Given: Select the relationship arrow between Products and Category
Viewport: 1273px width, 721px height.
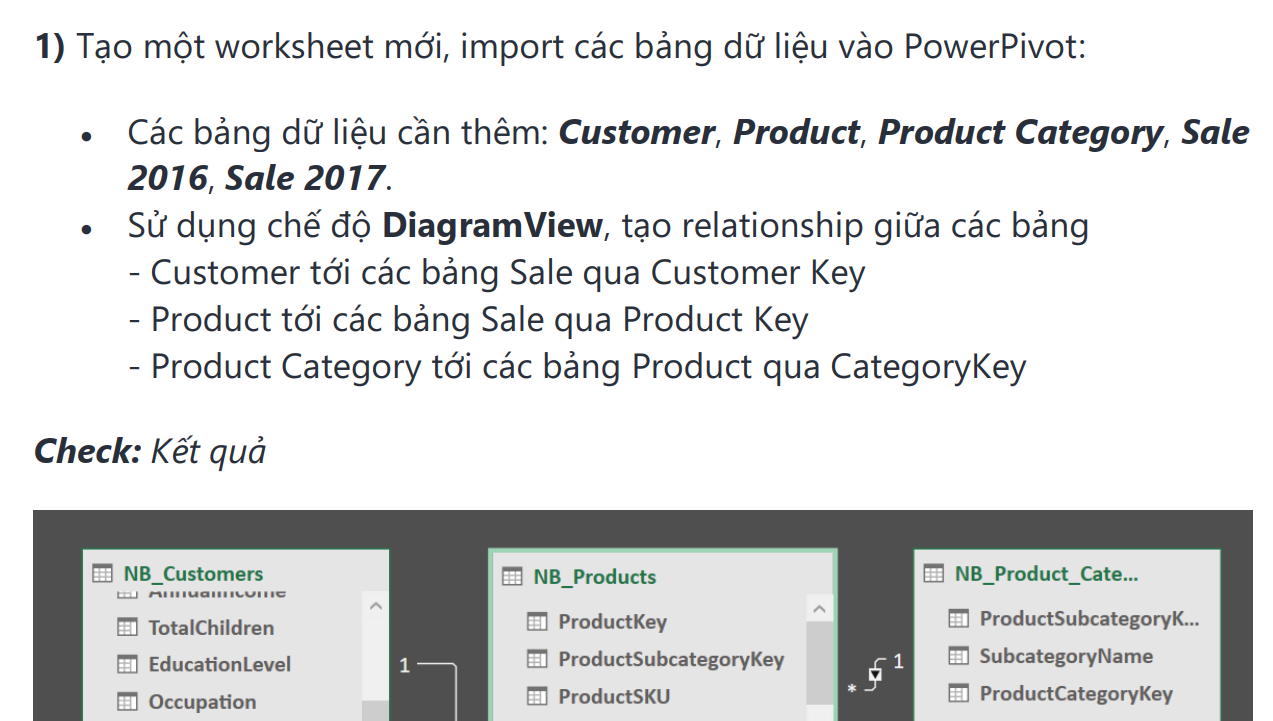Looking at the screenshot, I should tap(876, 674).
